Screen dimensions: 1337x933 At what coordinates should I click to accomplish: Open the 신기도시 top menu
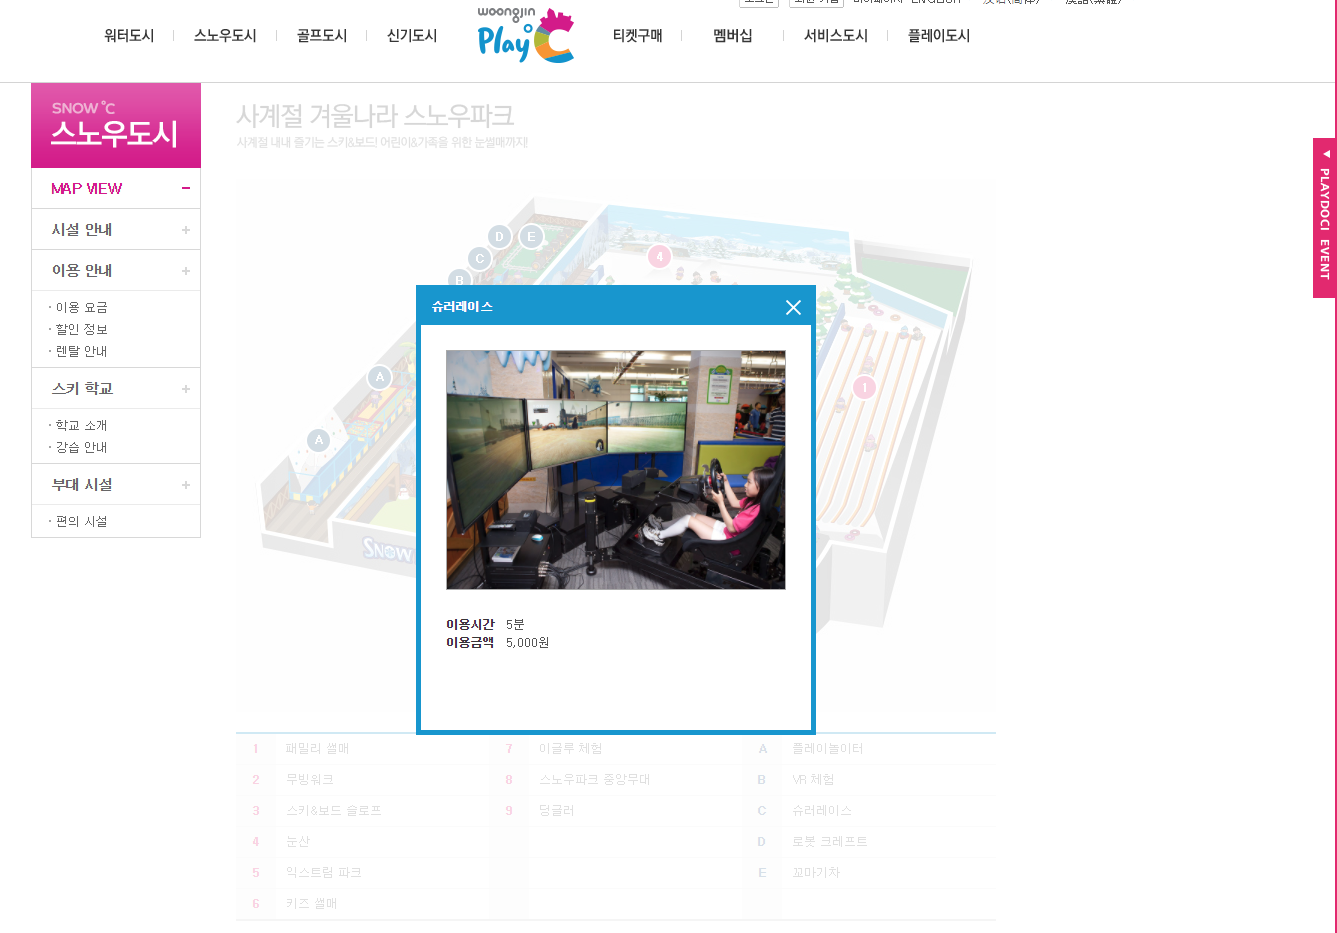pyautogui.click(x=412, y=36)
